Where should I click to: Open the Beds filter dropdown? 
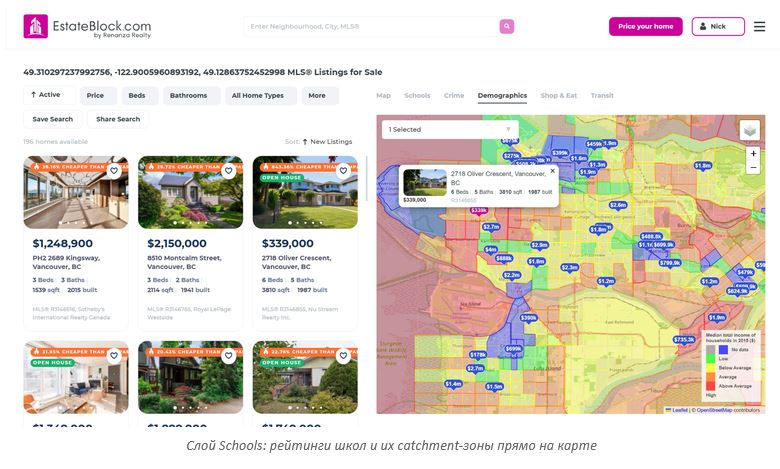point(140,95)
